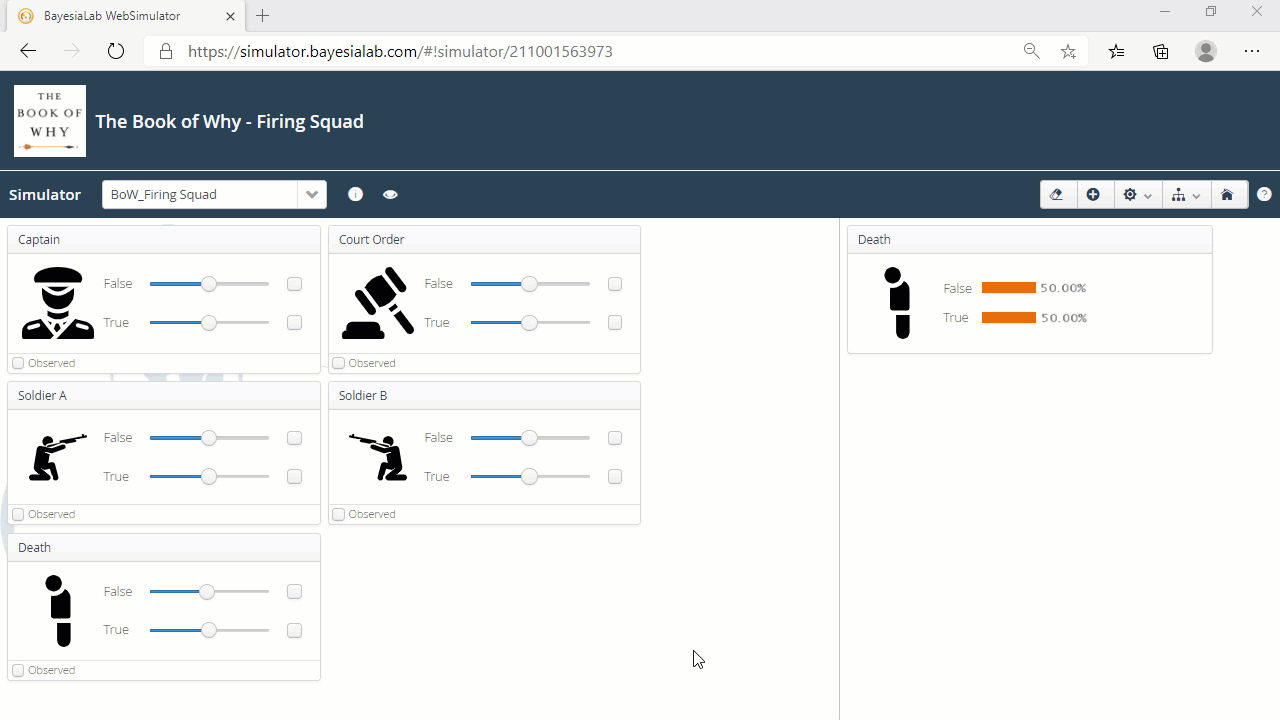
Task: Click the info icon next to the simulator selector
Action: coord(355,194)
